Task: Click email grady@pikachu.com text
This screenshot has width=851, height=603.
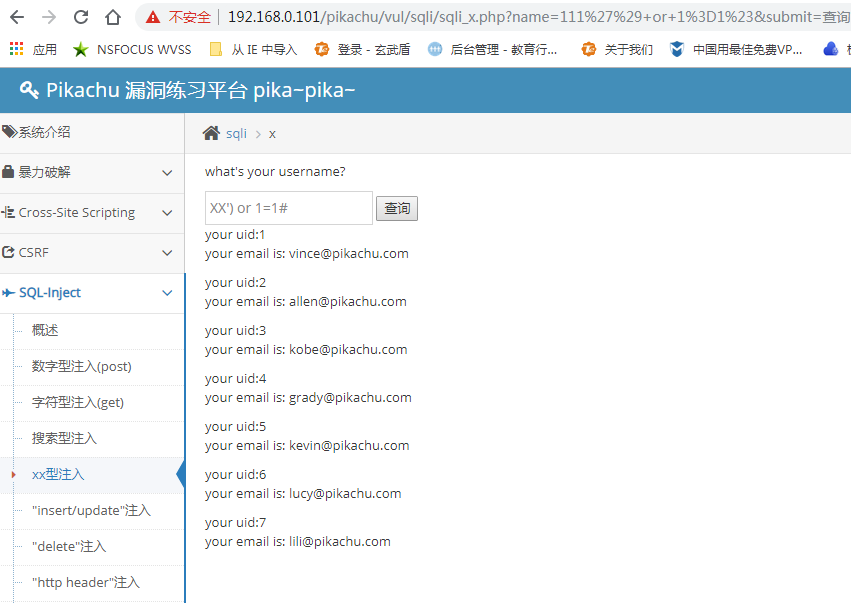Action: (350, 397)
